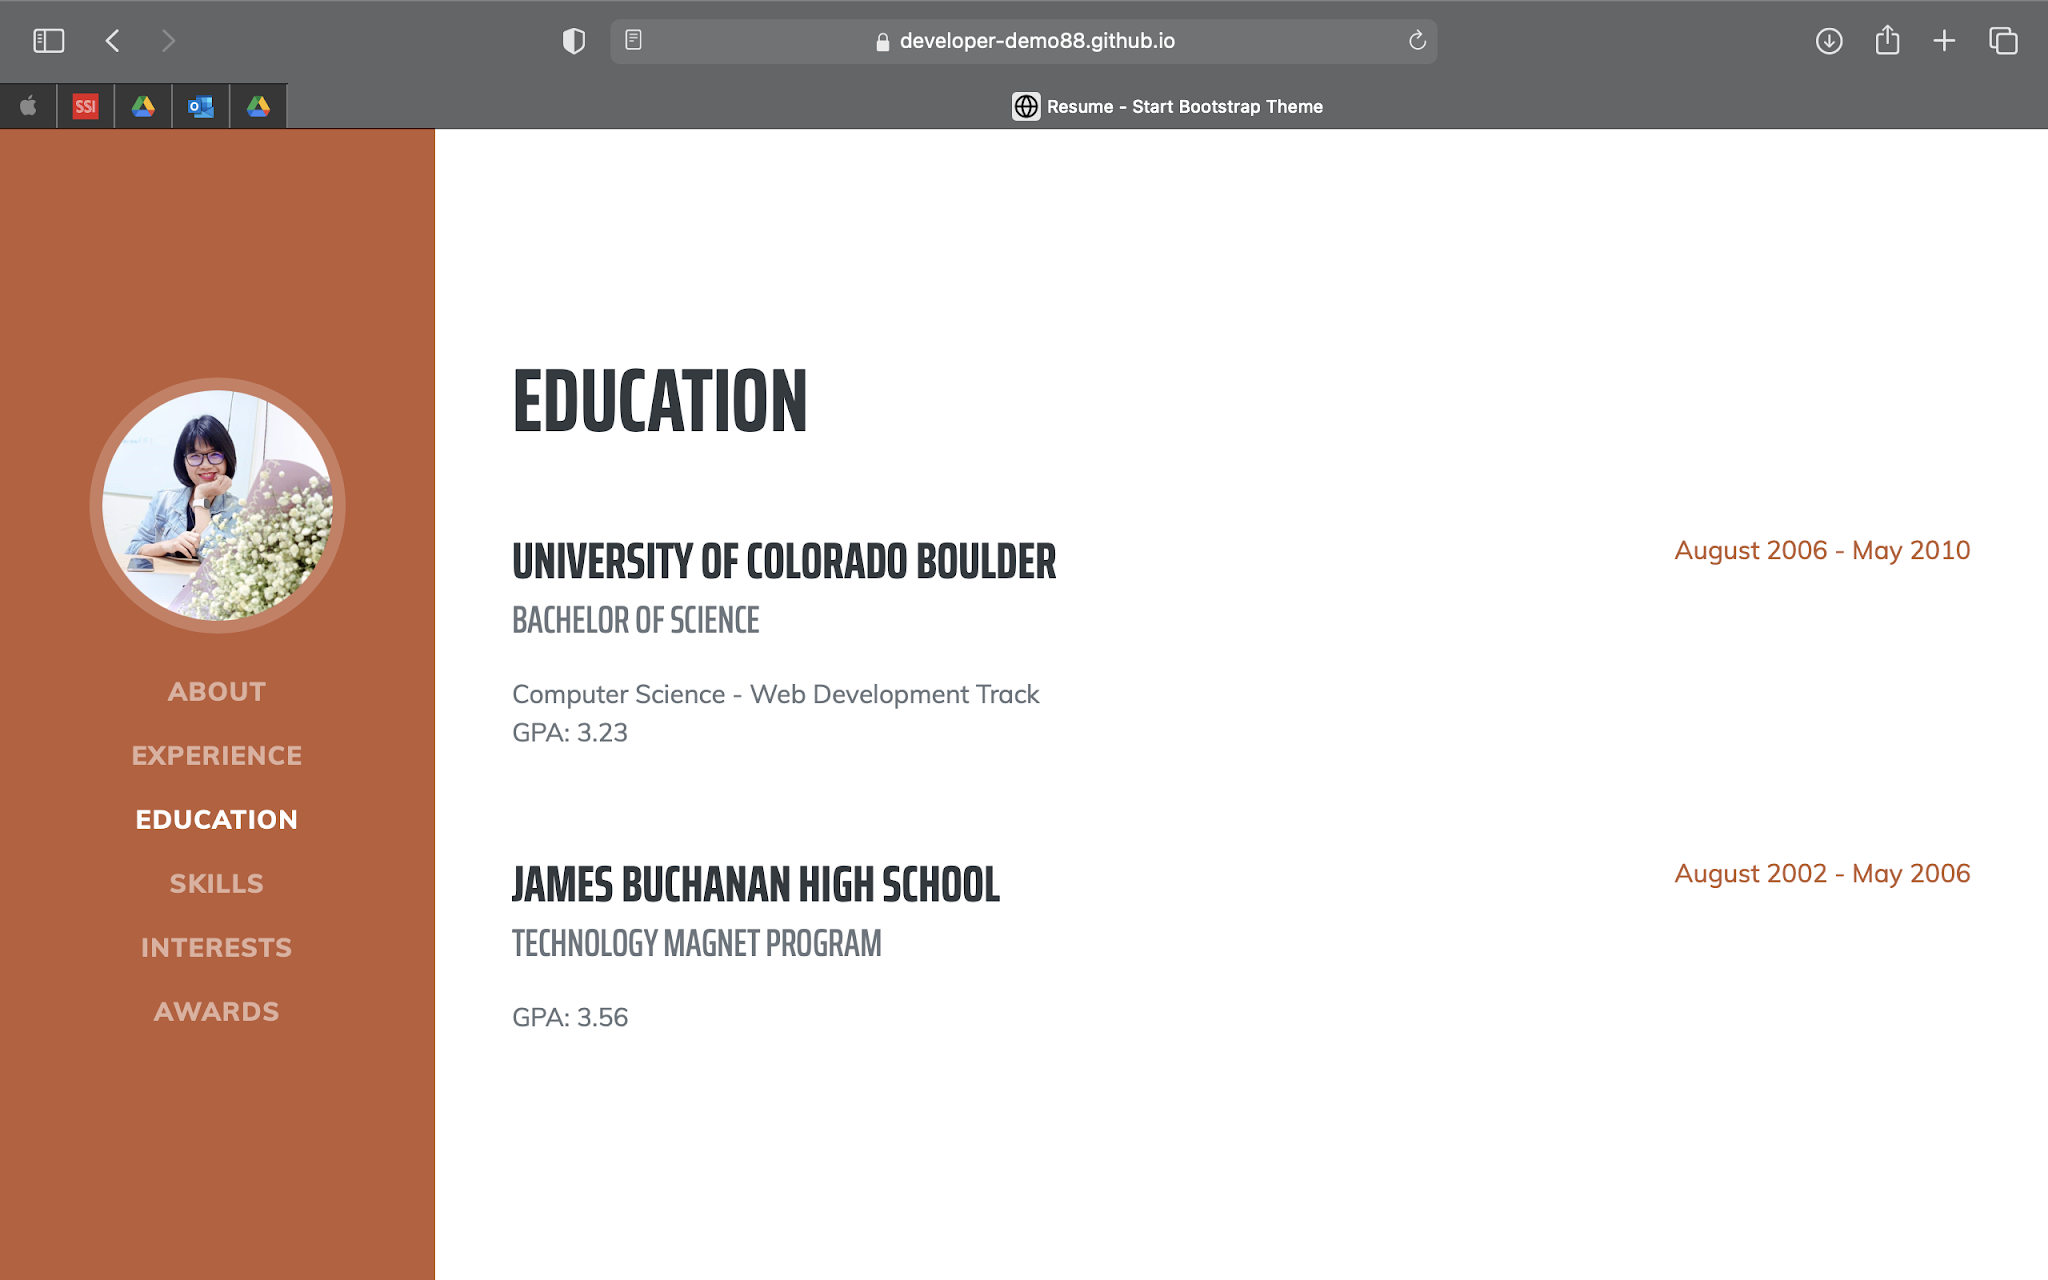Navigate to the About section
Viewport: 2048px width, 1280px height.
coord(217,691)
